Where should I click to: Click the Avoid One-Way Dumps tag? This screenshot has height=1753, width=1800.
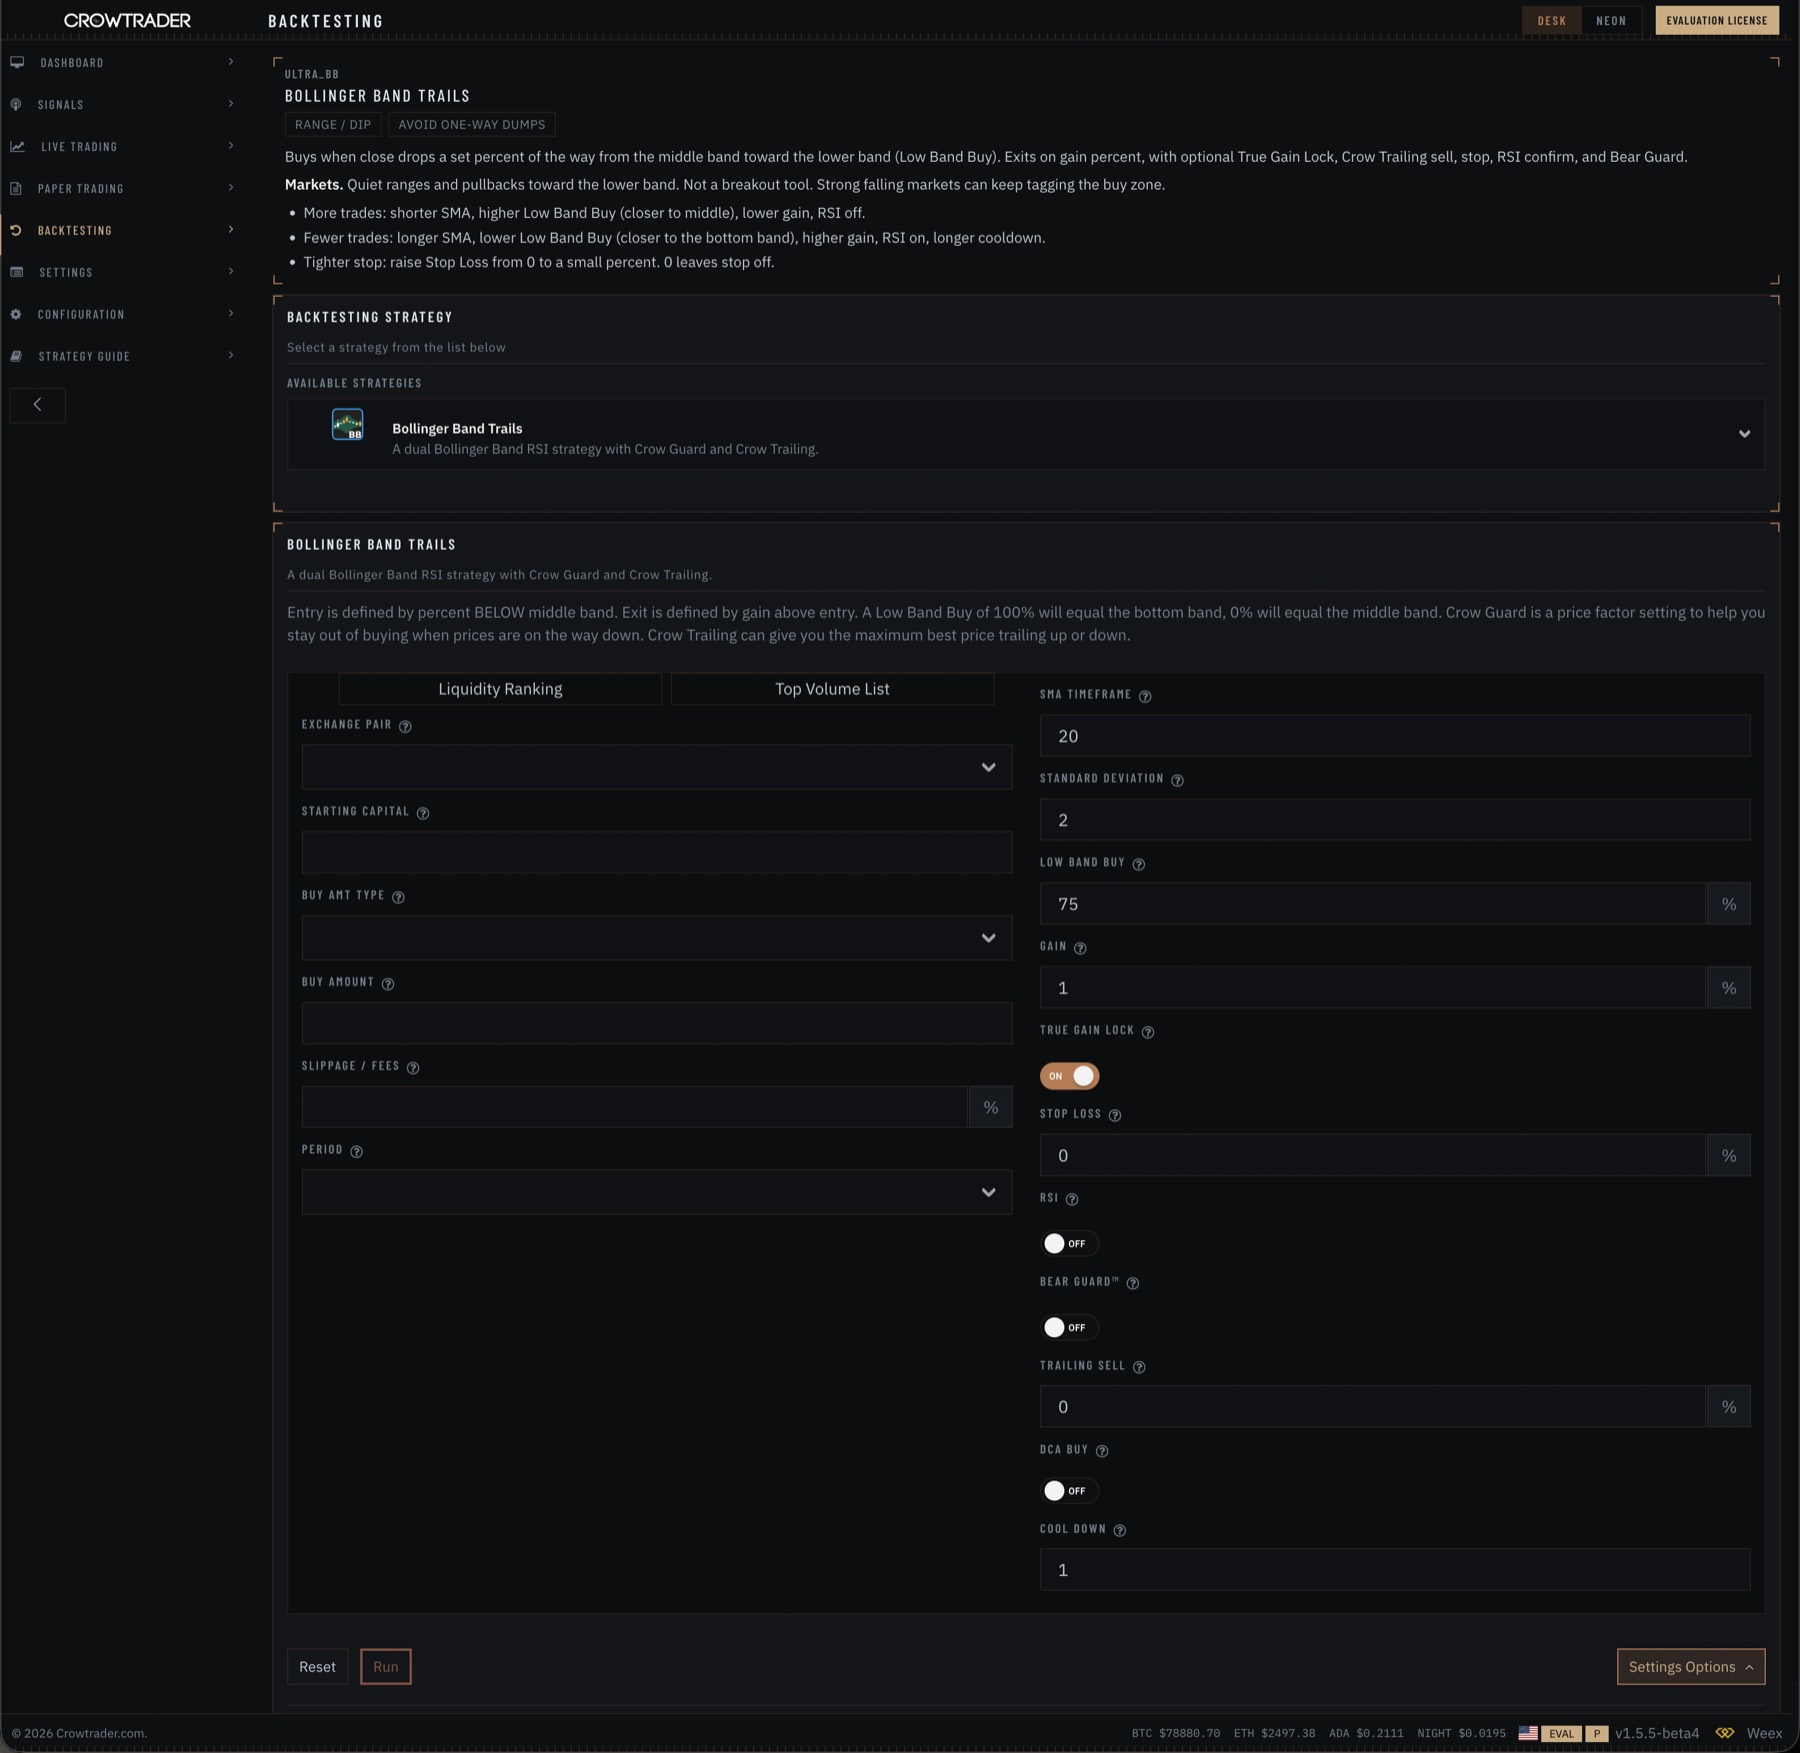pyautogui.click(x=472, y=125)
